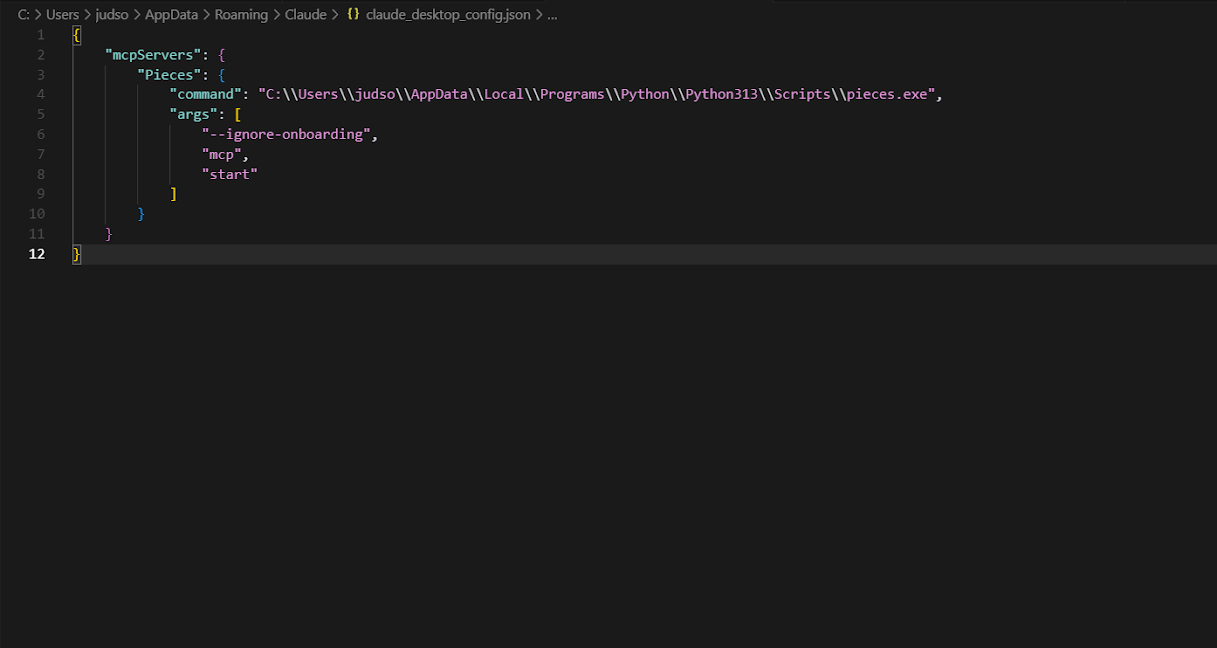Click the final closing brace on line 12

tap(77, 254)
